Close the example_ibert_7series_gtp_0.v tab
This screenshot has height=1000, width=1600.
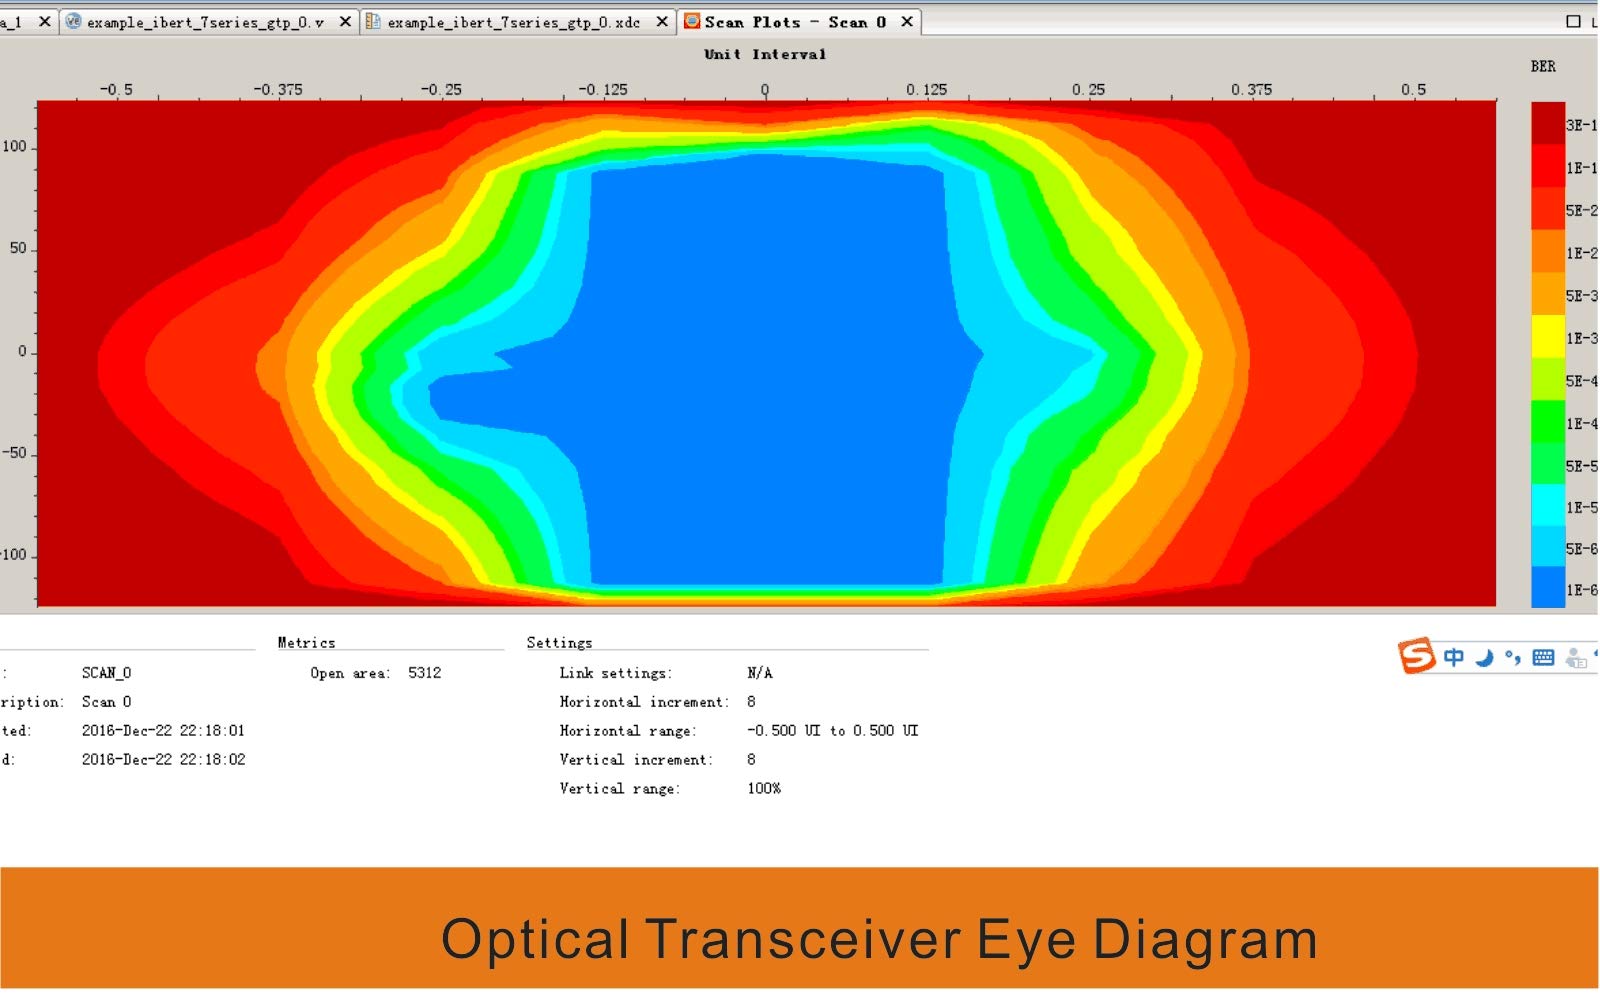(345, 22)
